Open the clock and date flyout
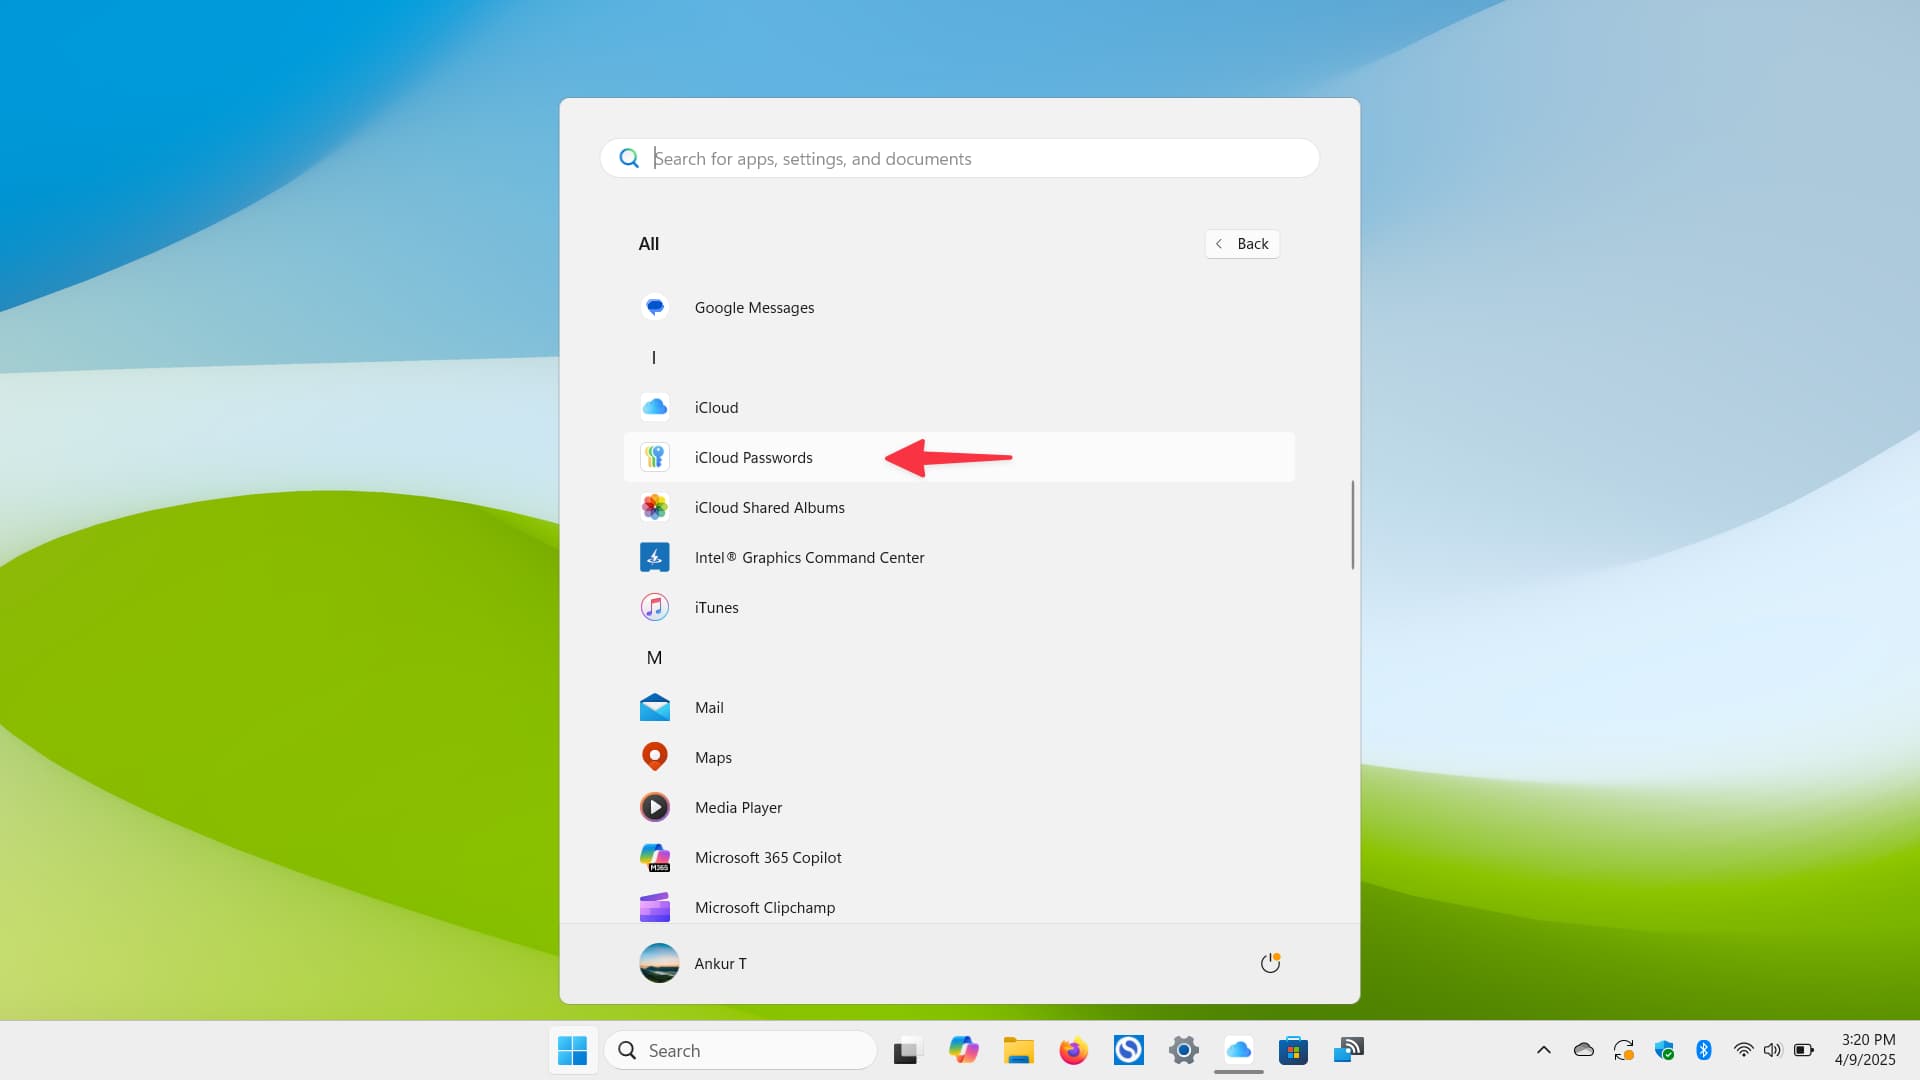1920x1080 pixels. [1865, 1050]
